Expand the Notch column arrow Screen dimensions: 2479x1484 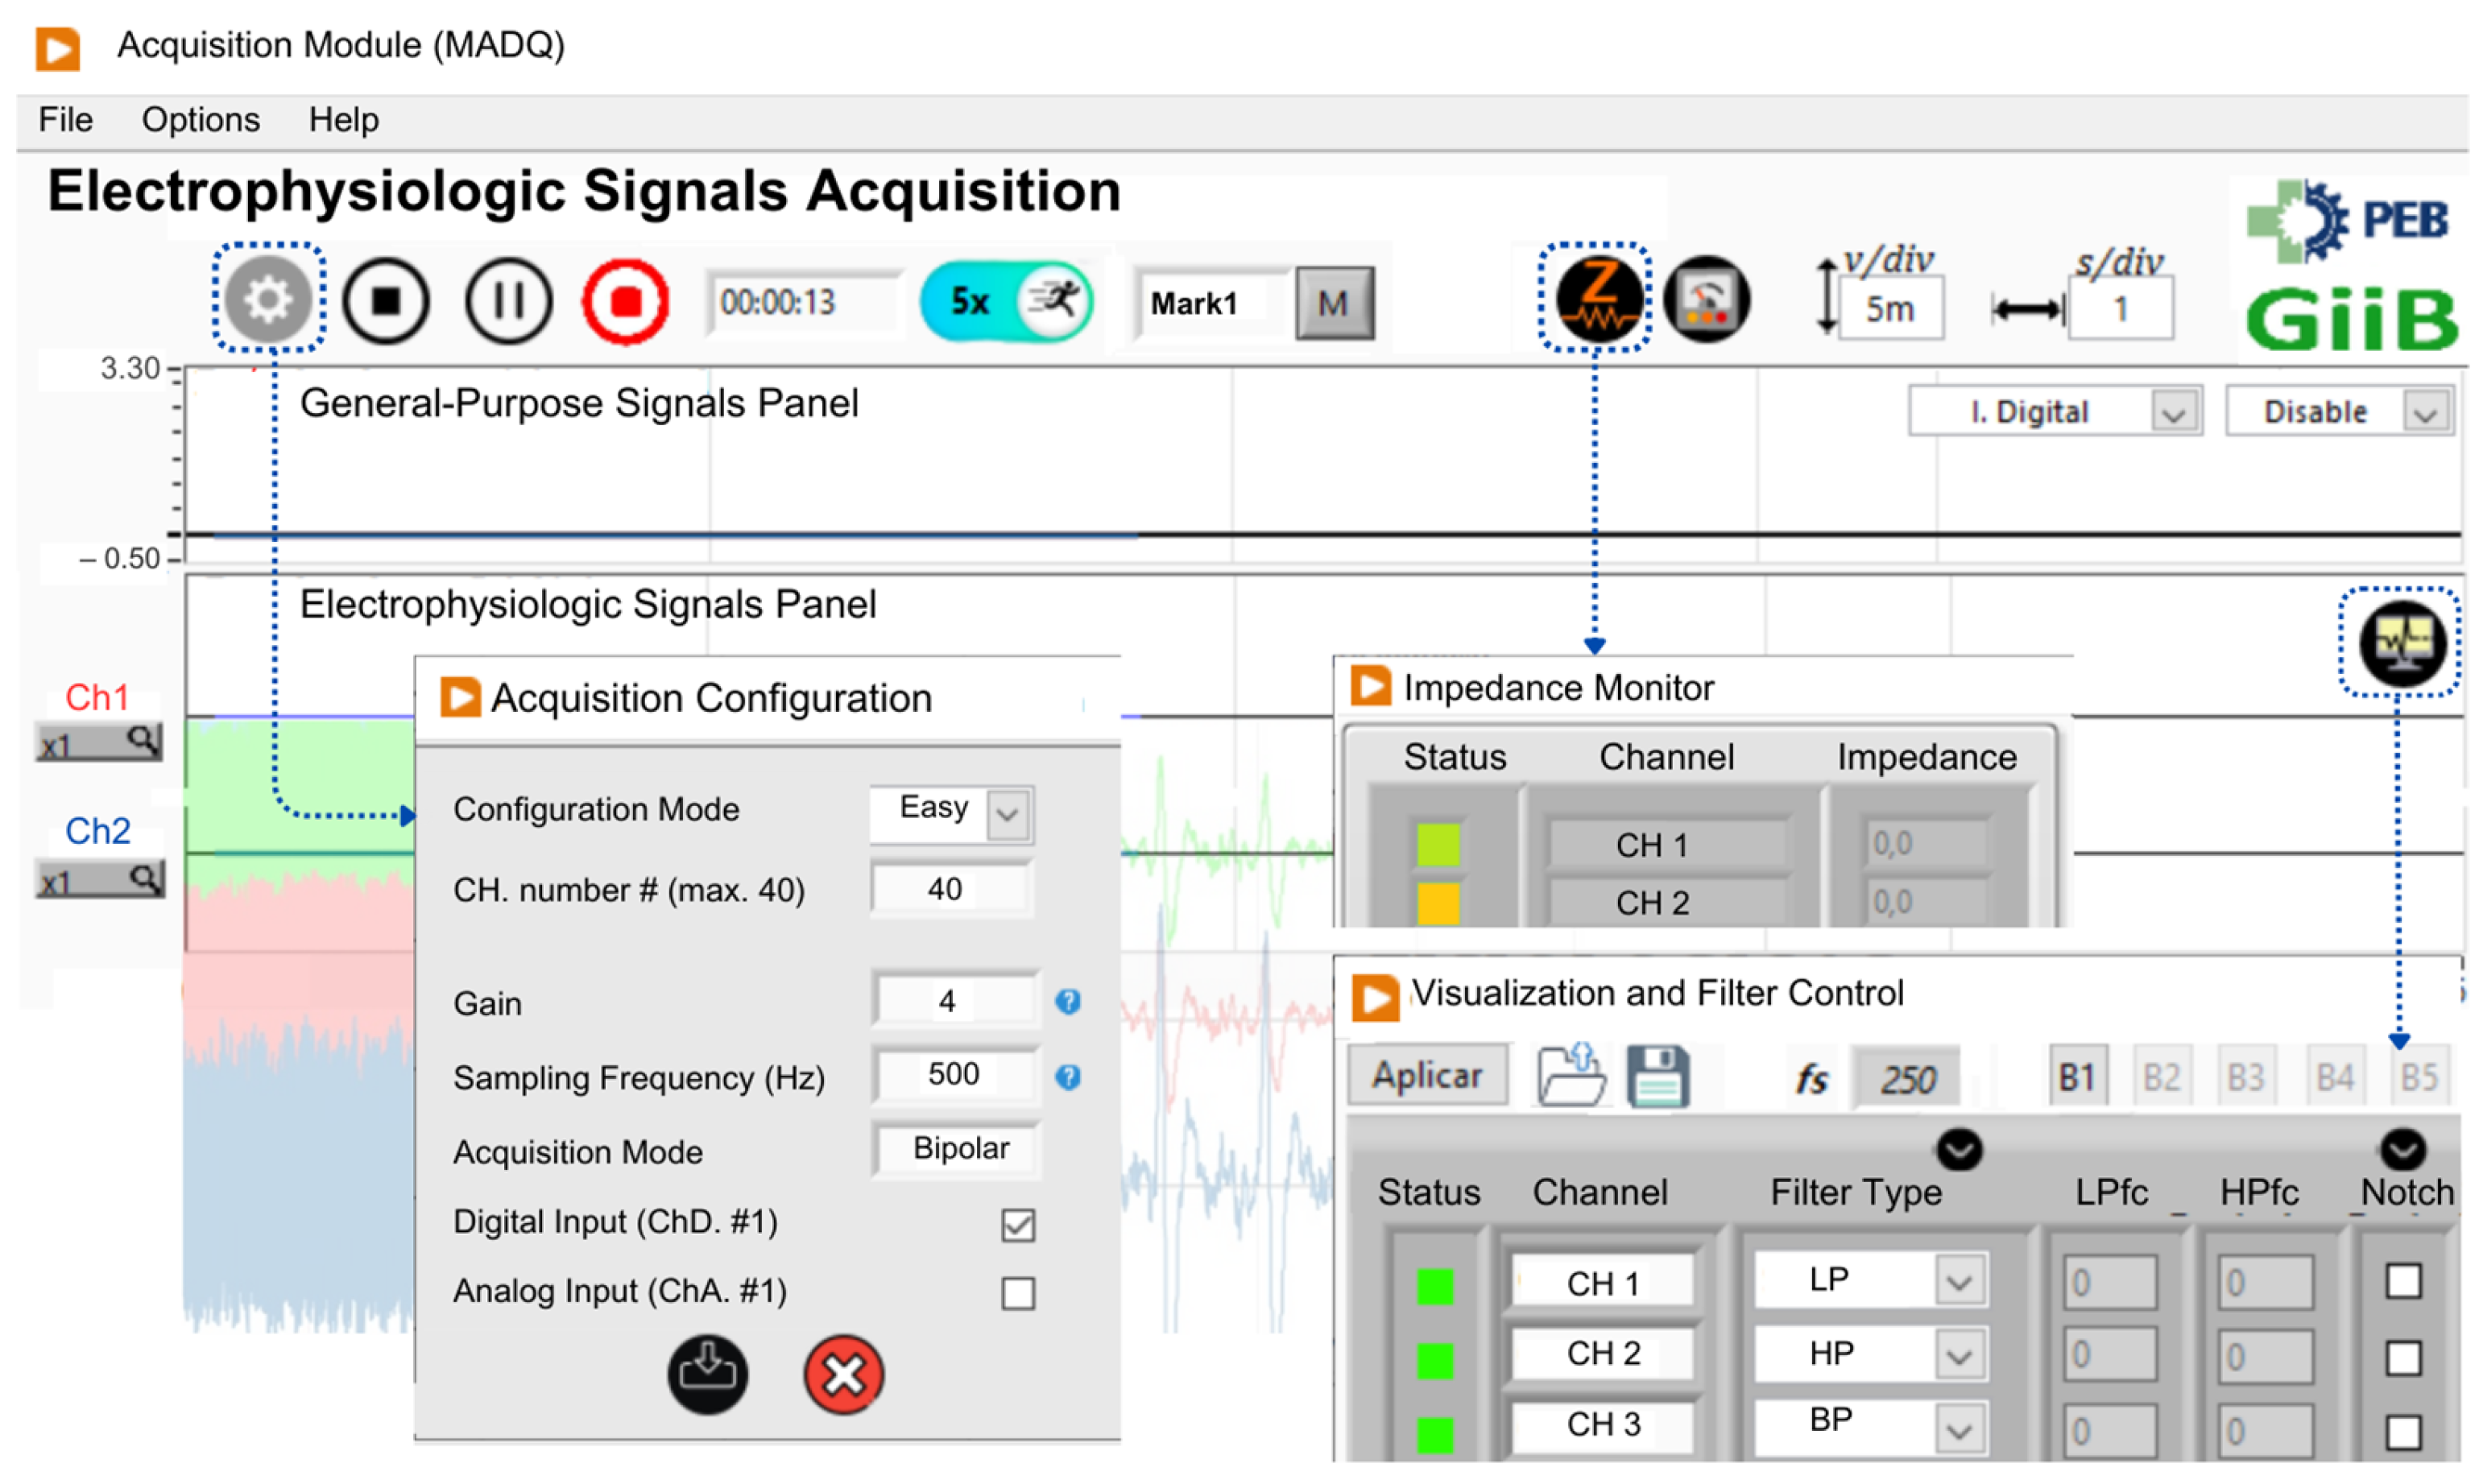click(x=2403, y=1150)
